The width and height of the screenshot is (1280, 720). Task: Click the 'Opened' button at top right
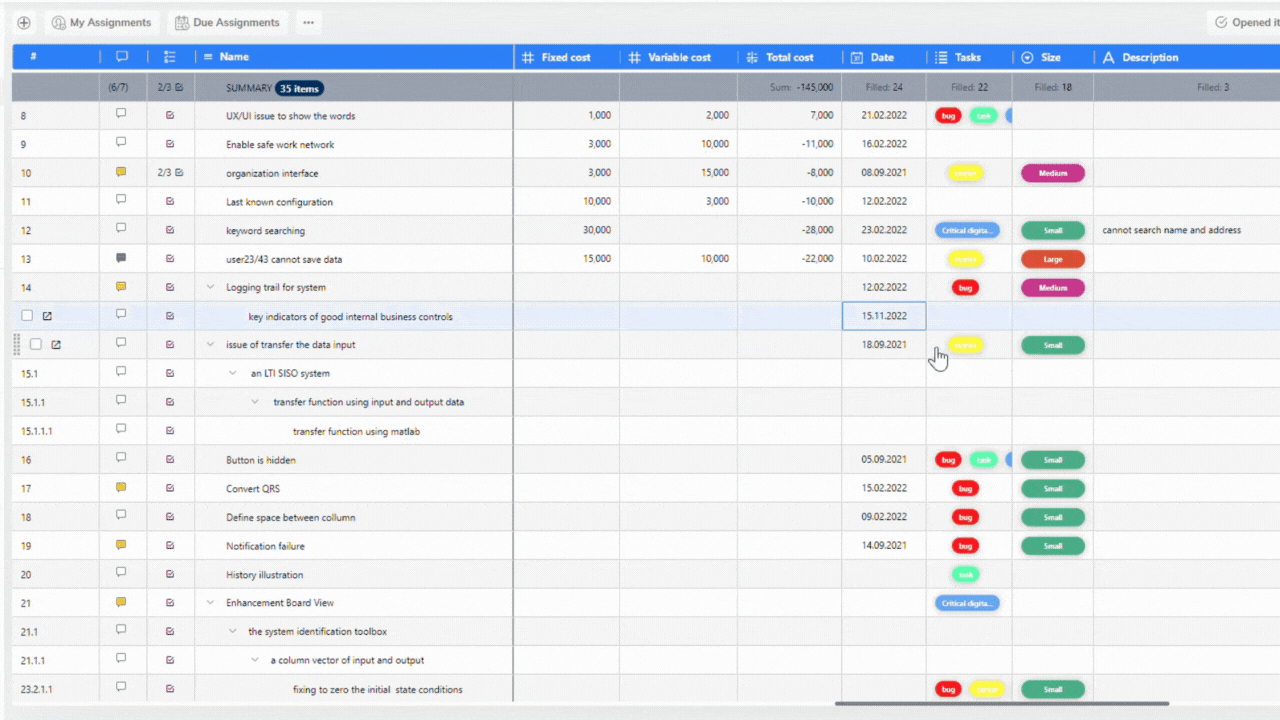point(1244,23)
